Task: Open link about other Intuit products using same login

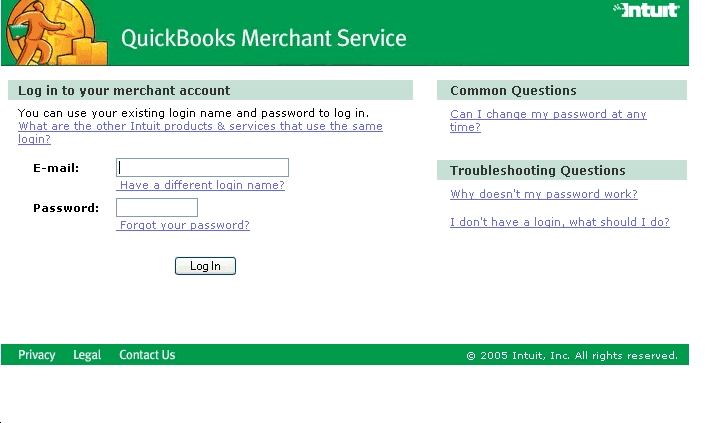Action: click(200, 132)
